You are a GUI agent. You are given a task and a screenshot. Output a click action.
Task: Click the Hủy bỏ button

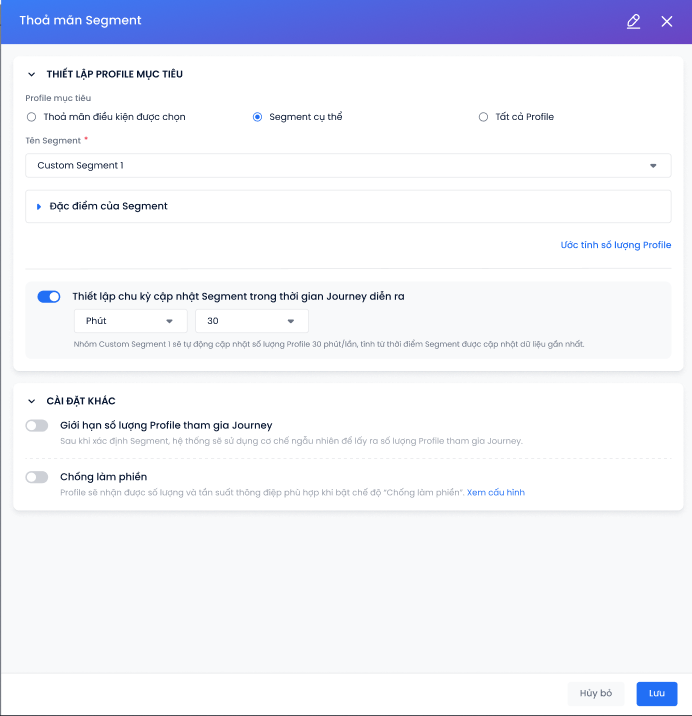point(596,693)
